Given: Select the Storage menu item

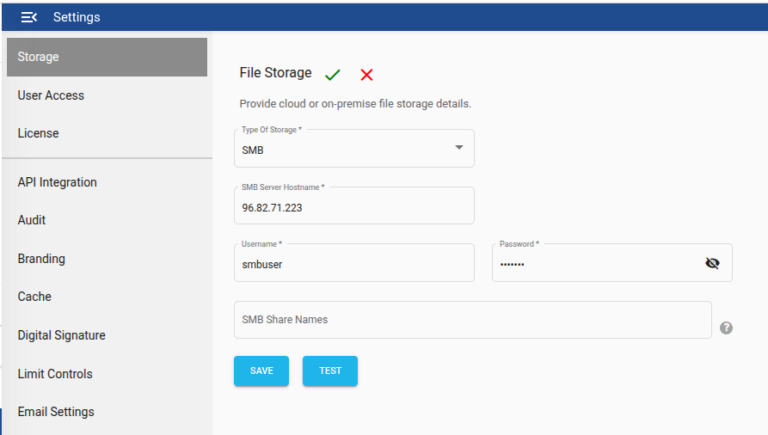Looking at the screenshot, I should coord(106,57).
